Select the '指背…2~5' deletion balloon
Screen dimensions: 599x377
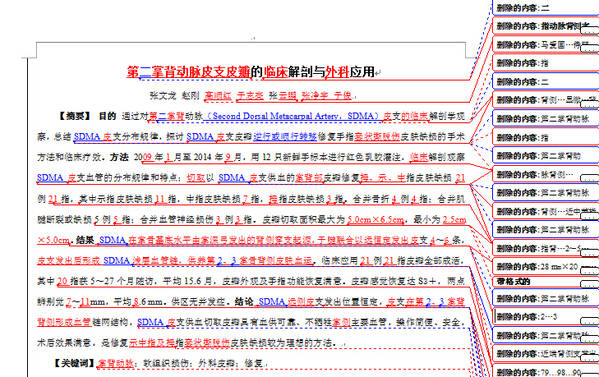[x=546, y=248]
